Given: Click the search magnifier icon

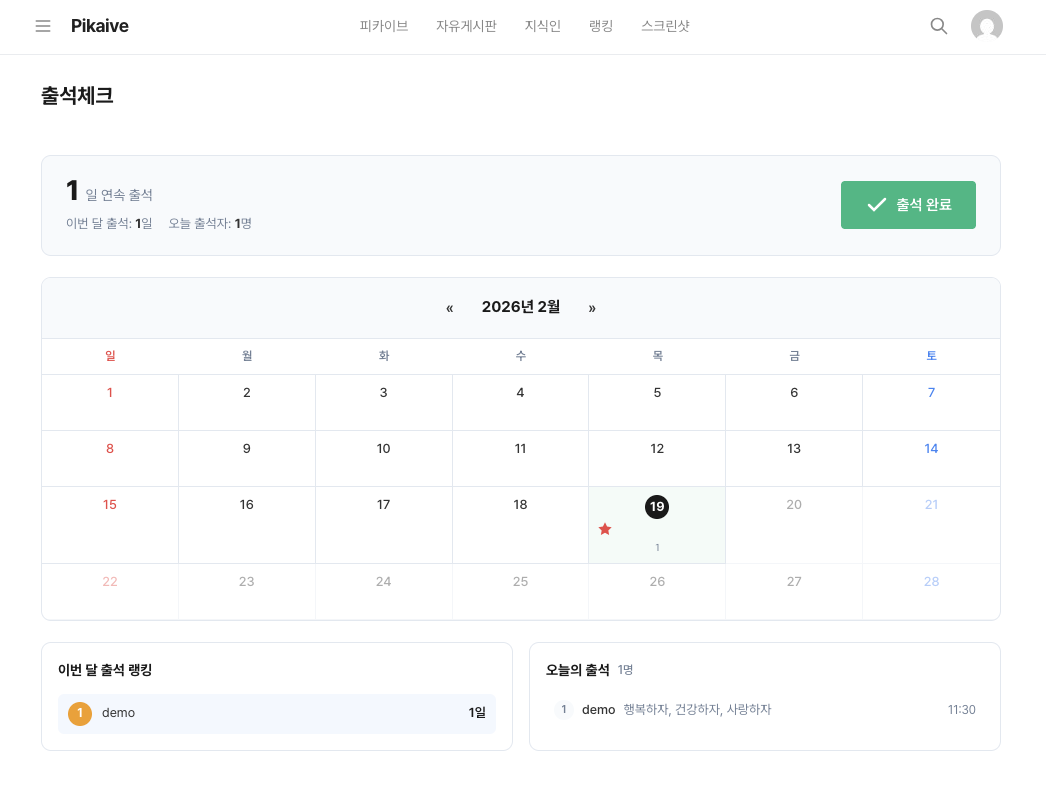Looking at the screenshot, I should tap(938, 26).
